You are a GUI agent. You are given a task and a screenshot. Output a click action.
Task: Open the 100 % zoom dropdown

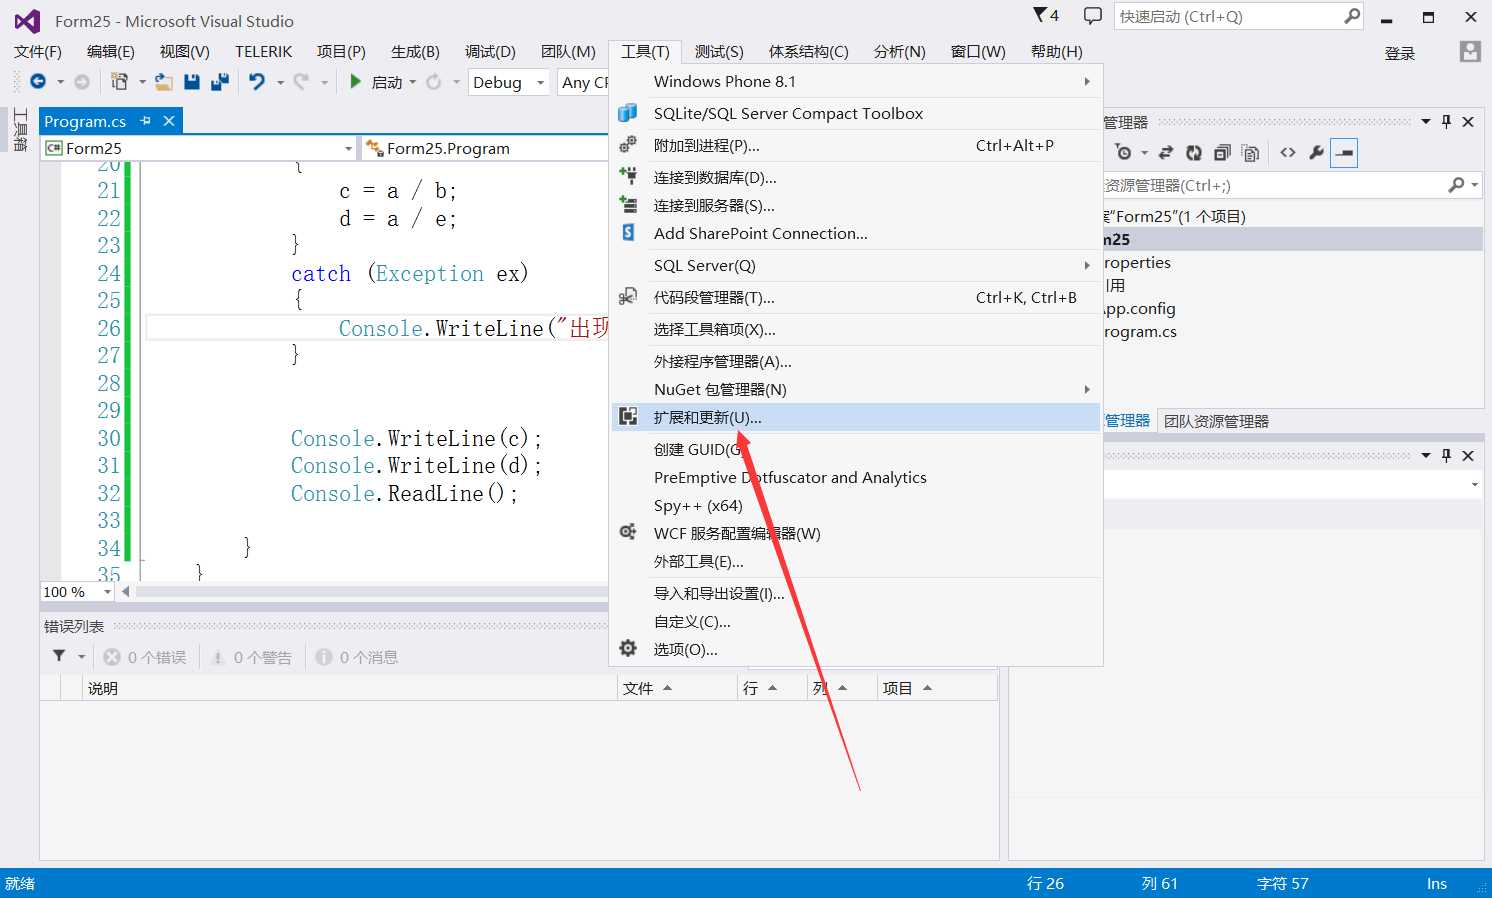point(77,592)
